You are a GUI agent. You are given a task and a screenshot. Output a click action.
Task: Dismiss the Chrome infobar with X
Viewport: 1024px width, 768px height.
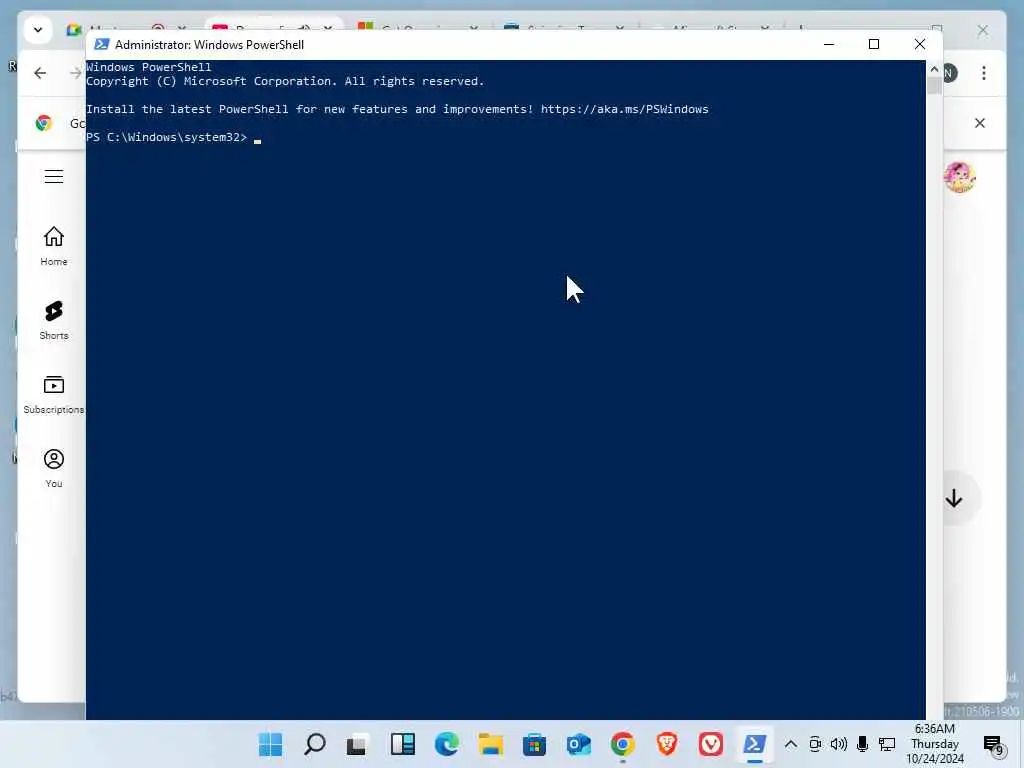(x=980, y=123)
